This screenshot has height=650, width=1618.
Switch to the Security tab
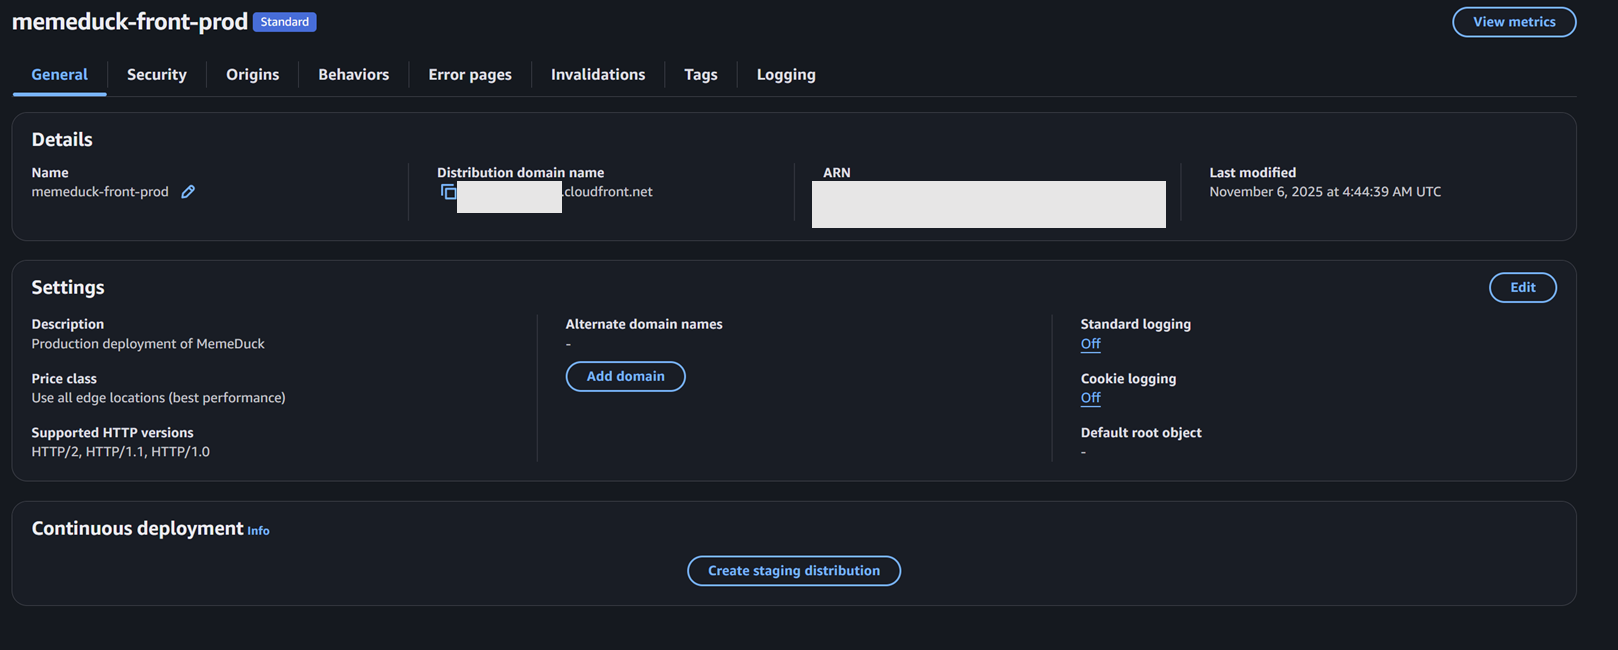[157, 75]
